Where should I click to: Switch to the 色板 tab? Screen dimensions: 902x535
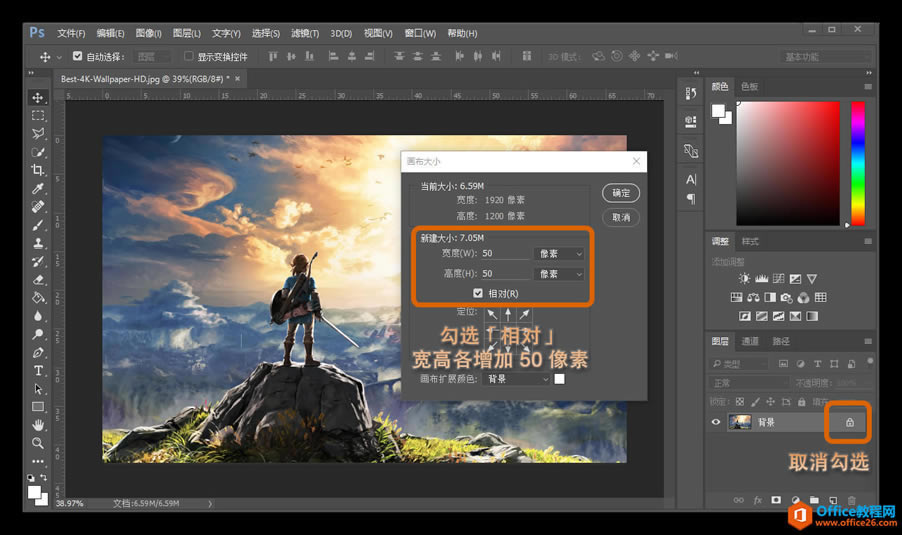pyautogui.click(x=750, y=87)
